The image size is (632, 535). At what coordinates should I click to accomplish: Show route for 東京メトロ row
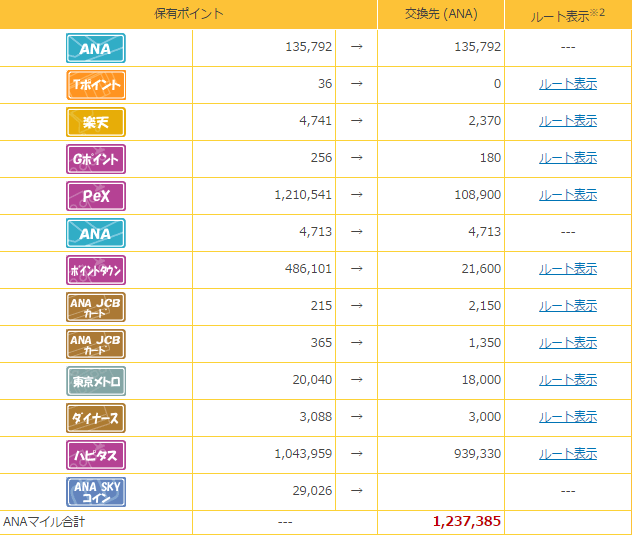coord(568,380)
